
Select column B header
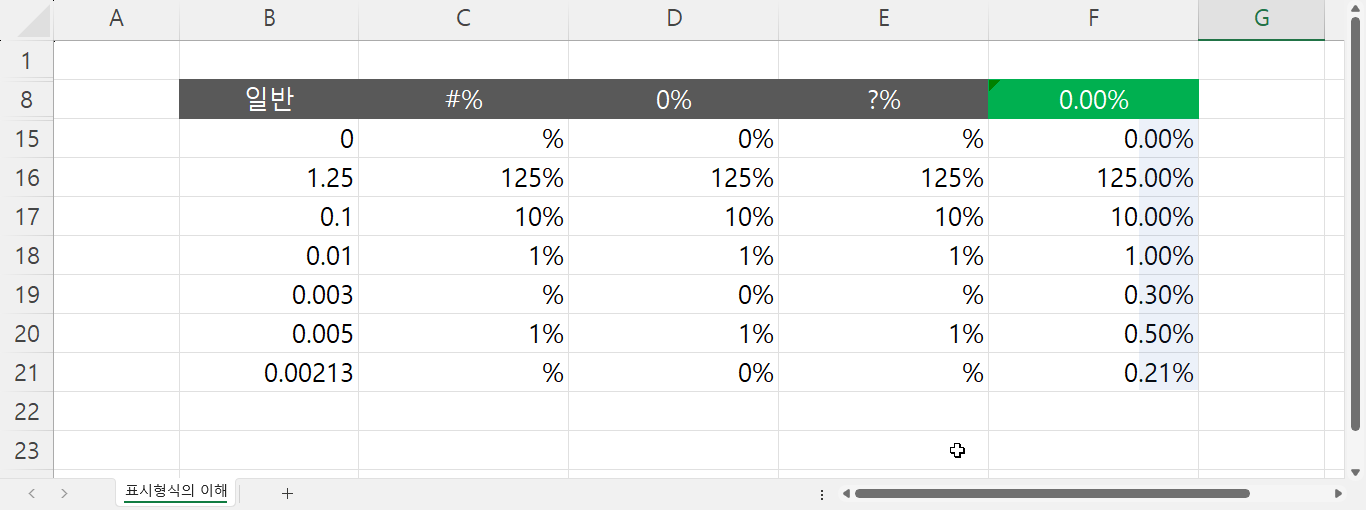coord(268,19)
